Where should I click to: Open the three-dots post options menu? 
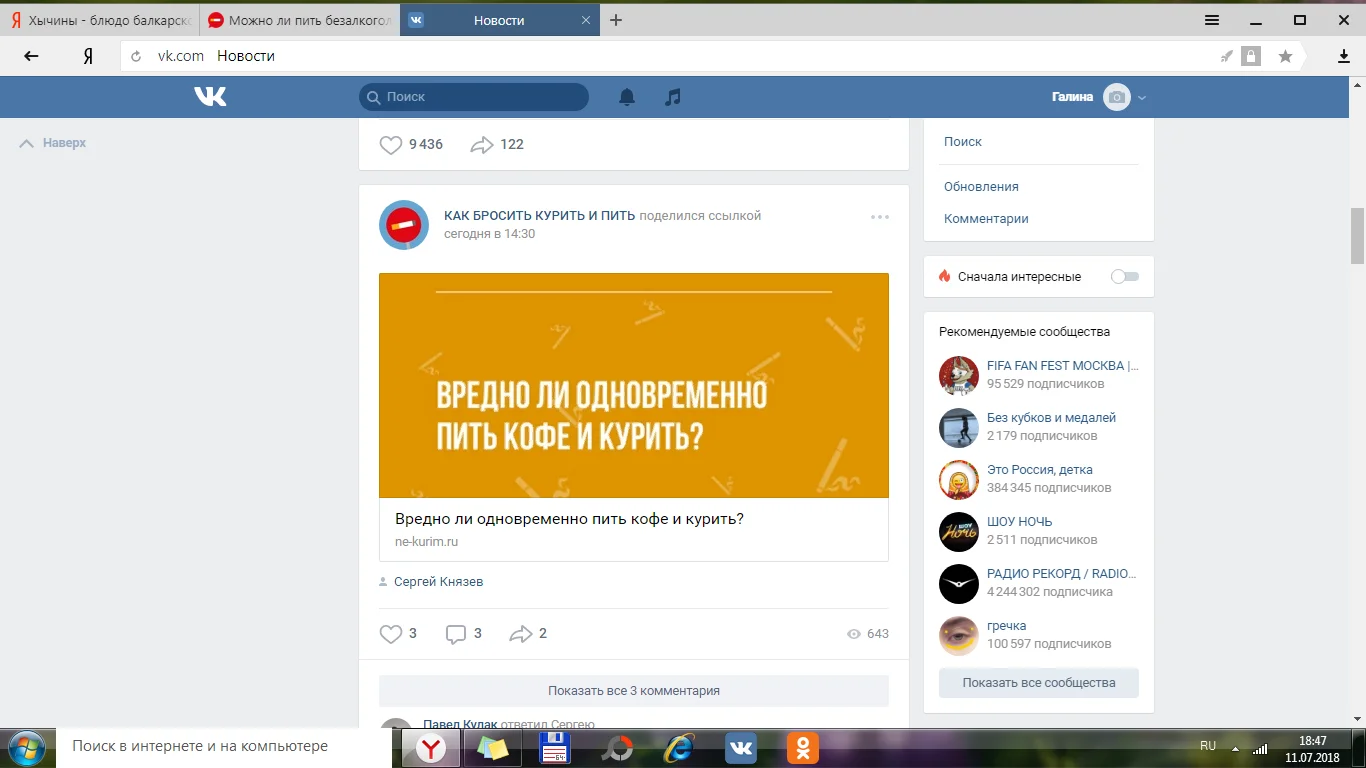click(x=879, y=217)
